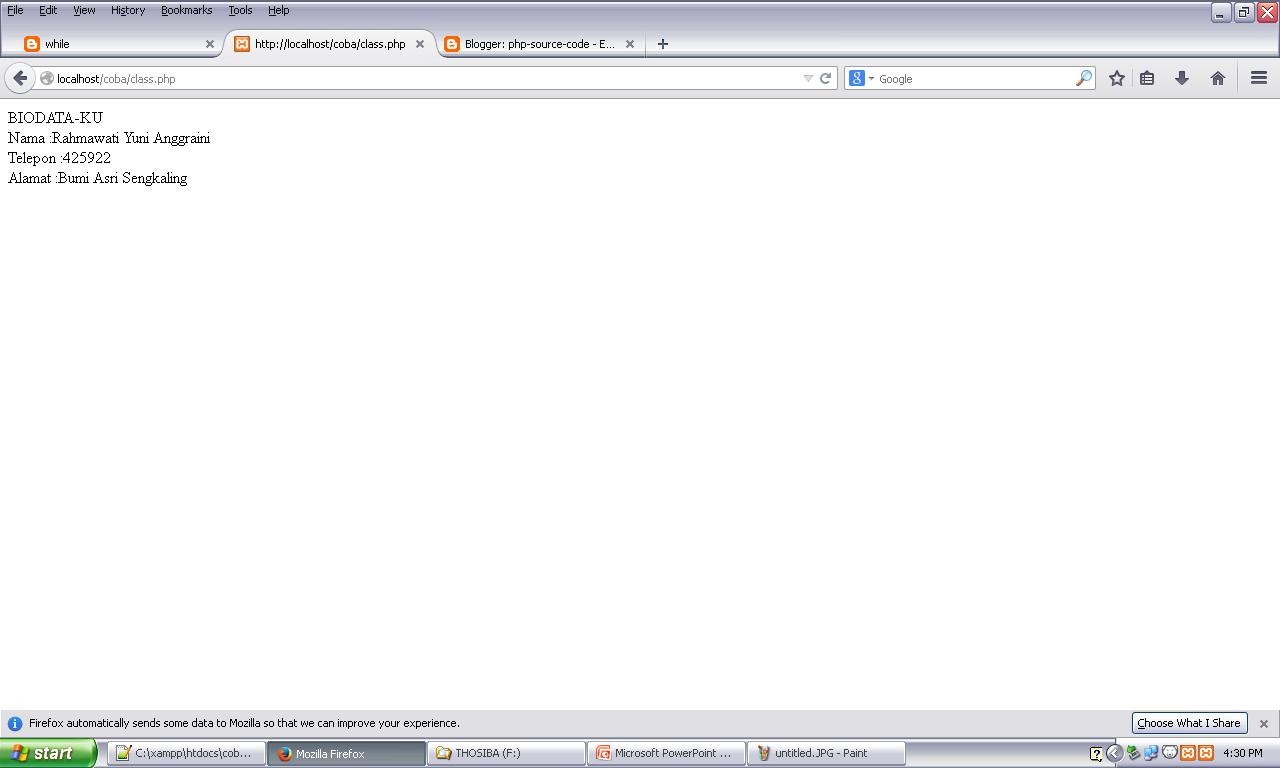Open THOSIBA (F:) taskbar window
Viewport: 1280px width, 768px height.
pos(506,753)
